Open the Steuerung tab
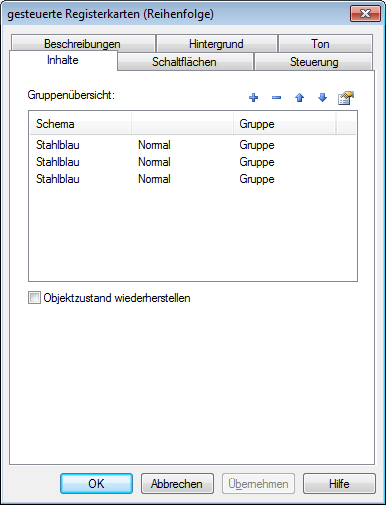Viewport: 386px width, 505px height. click(x=314, y=62)
